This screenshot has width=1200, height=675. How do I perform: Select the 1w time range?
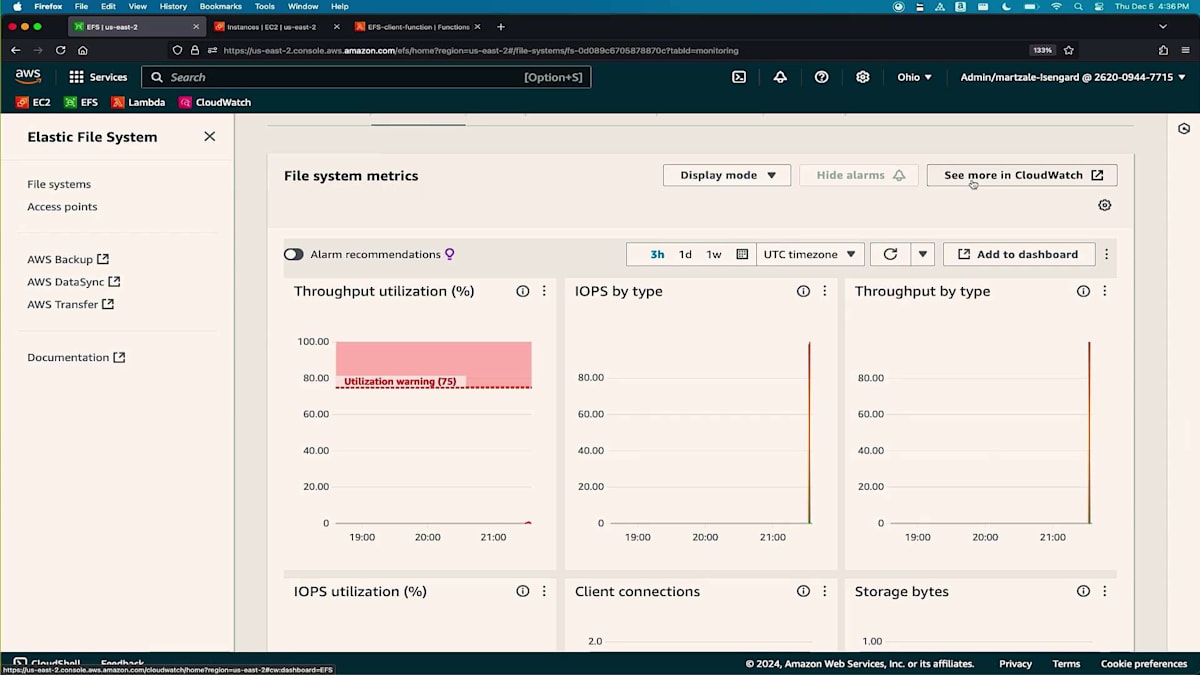[x=714, y=254]
